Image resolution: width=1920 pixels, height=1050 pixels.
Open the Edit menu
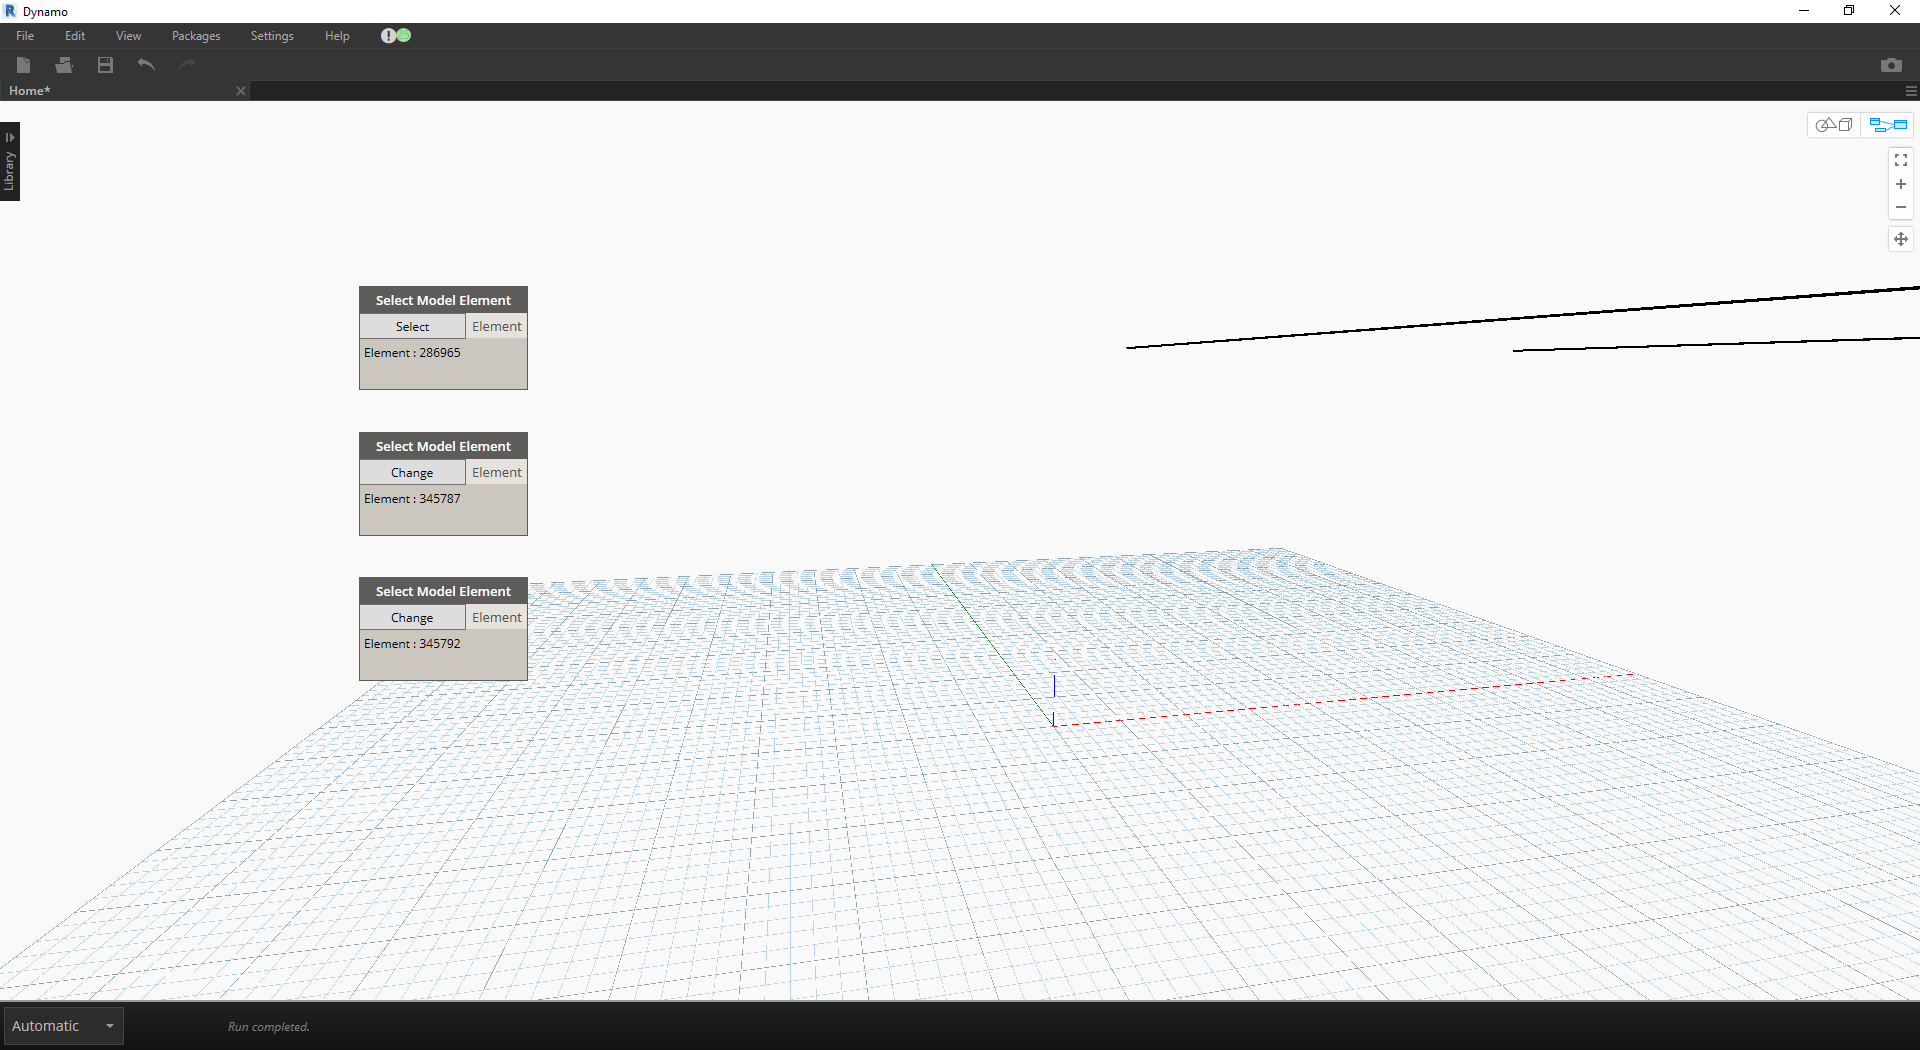click(x=75, y=36)
